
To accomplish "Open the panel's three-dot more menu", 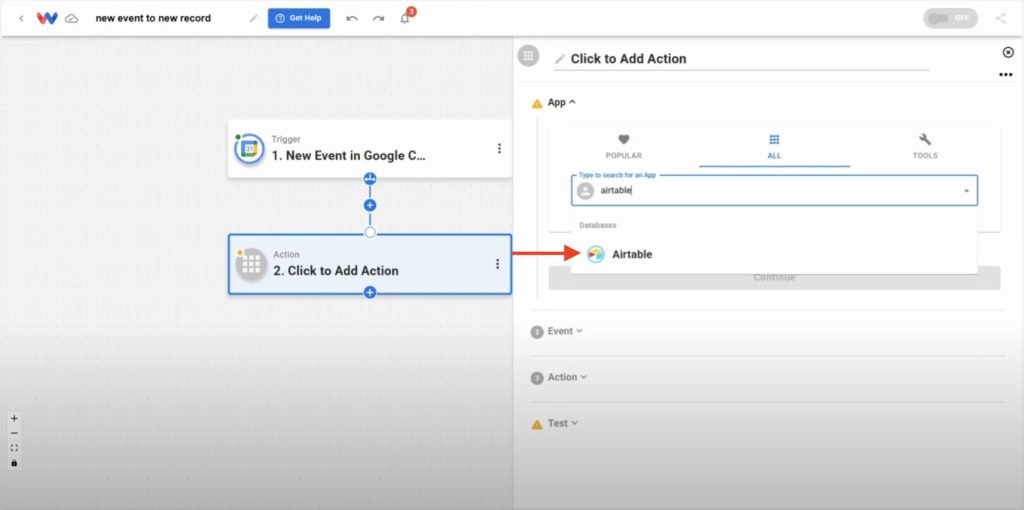I will click(1006, 75).
